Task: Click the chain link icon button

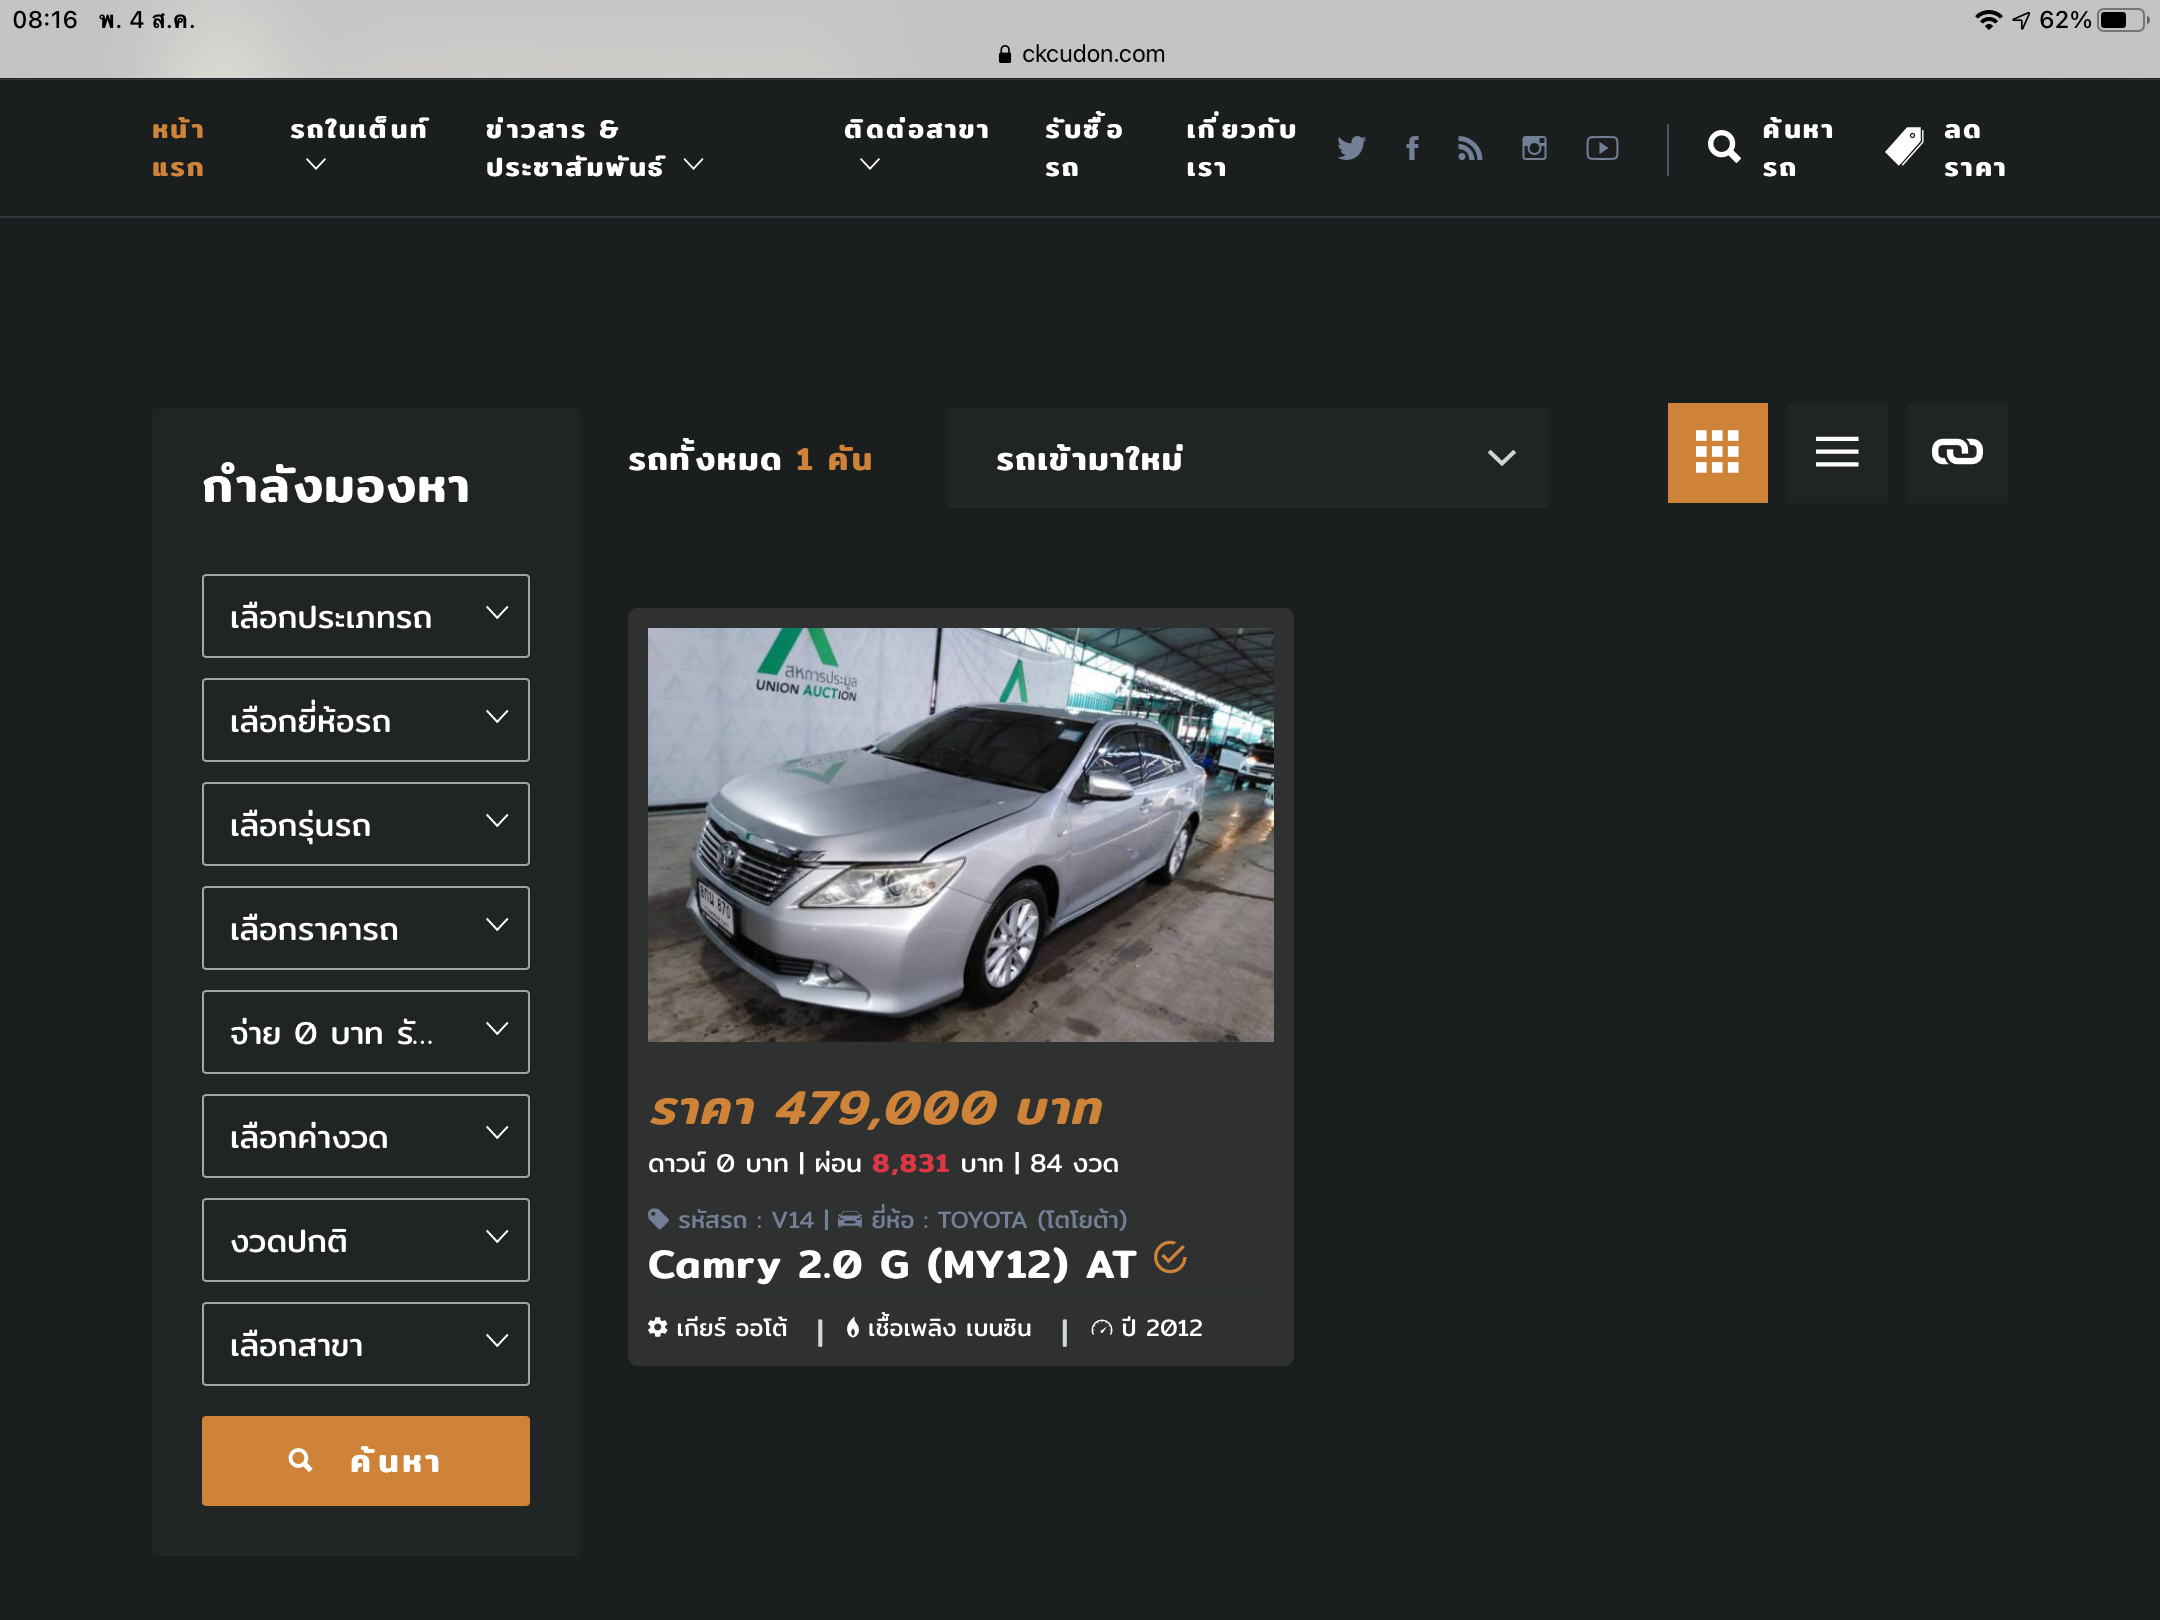Action: [x=1957, y=452]
